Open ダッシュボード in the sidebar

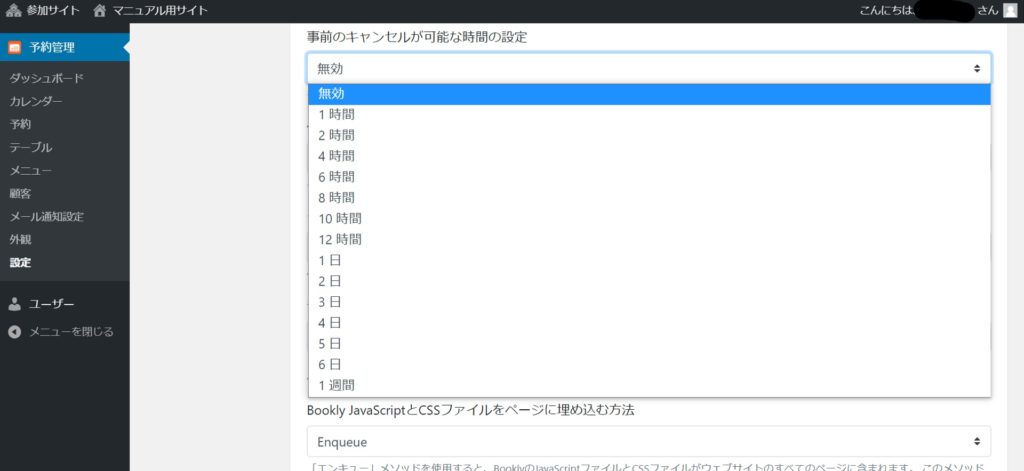coord(46,78)
